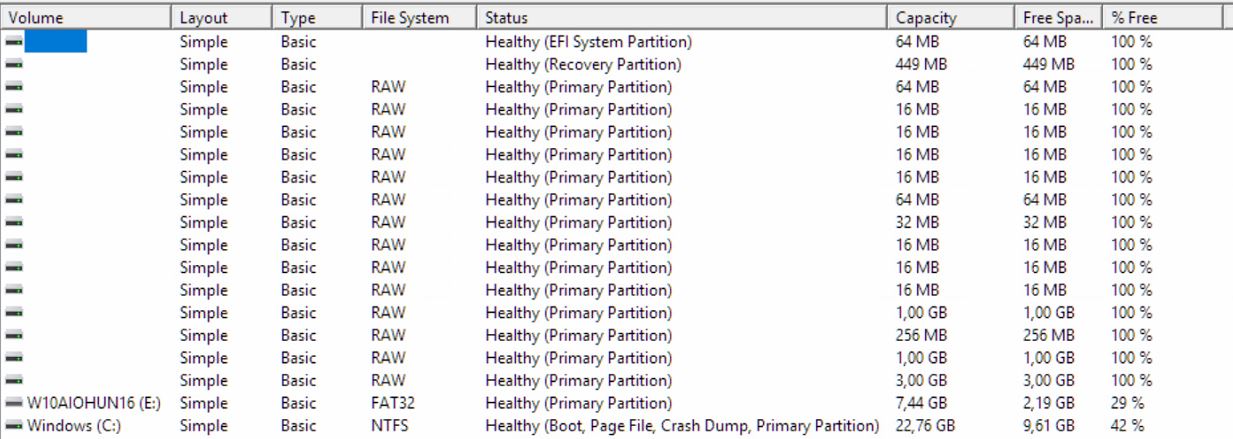This screenshot has height=439, width=1233.
Task: Click the 449 MB value in the Capacity column
Action: [921, 65]
